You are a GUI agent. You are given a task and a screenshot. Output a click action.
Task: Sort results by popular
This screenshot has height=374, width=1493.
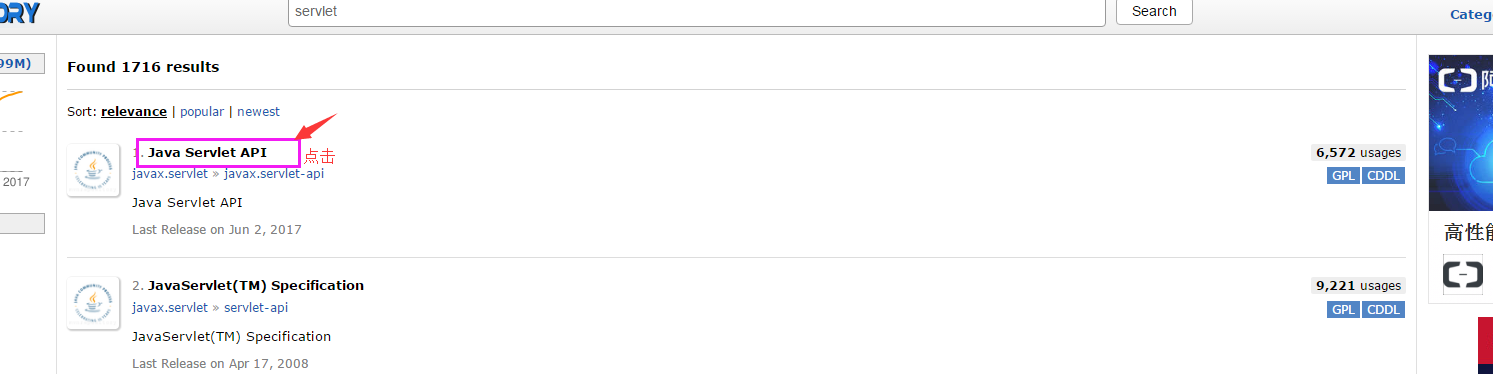(202, 112)
